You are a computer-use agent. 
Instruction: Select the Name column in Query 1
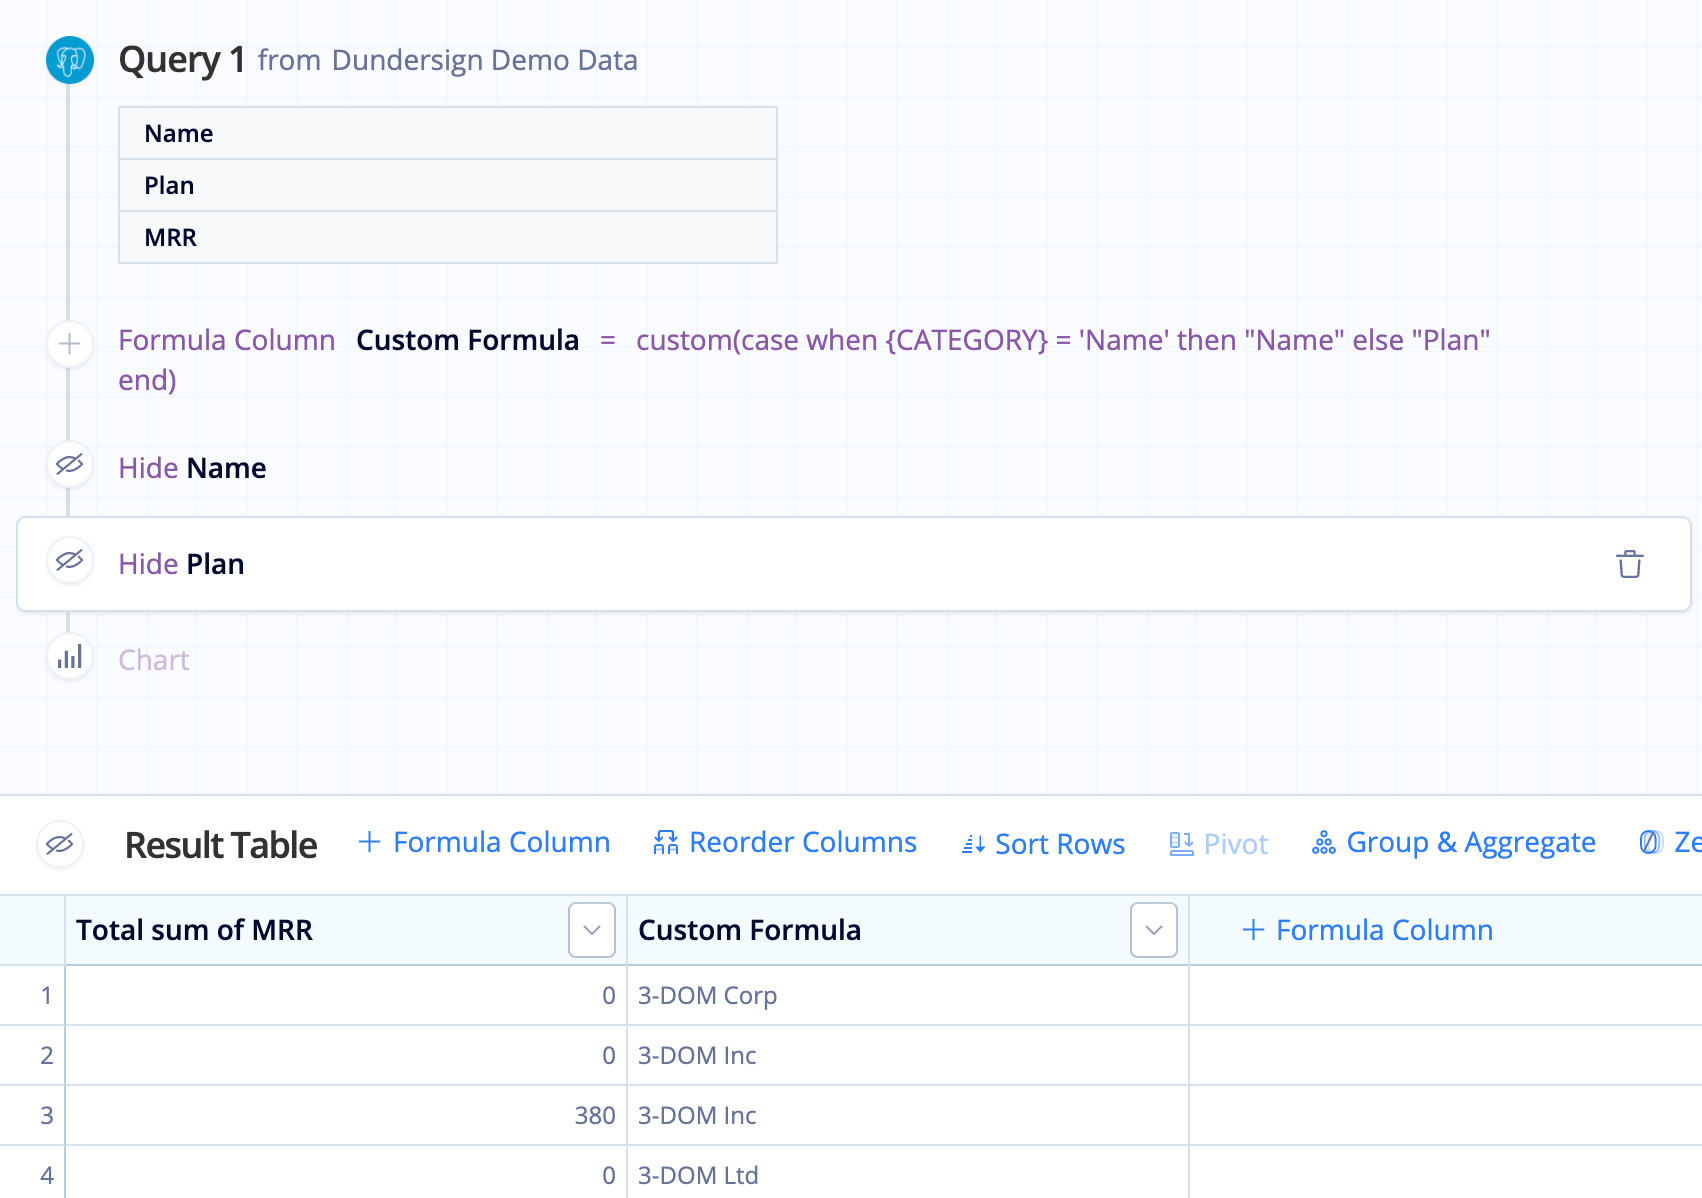pos(448,133)
